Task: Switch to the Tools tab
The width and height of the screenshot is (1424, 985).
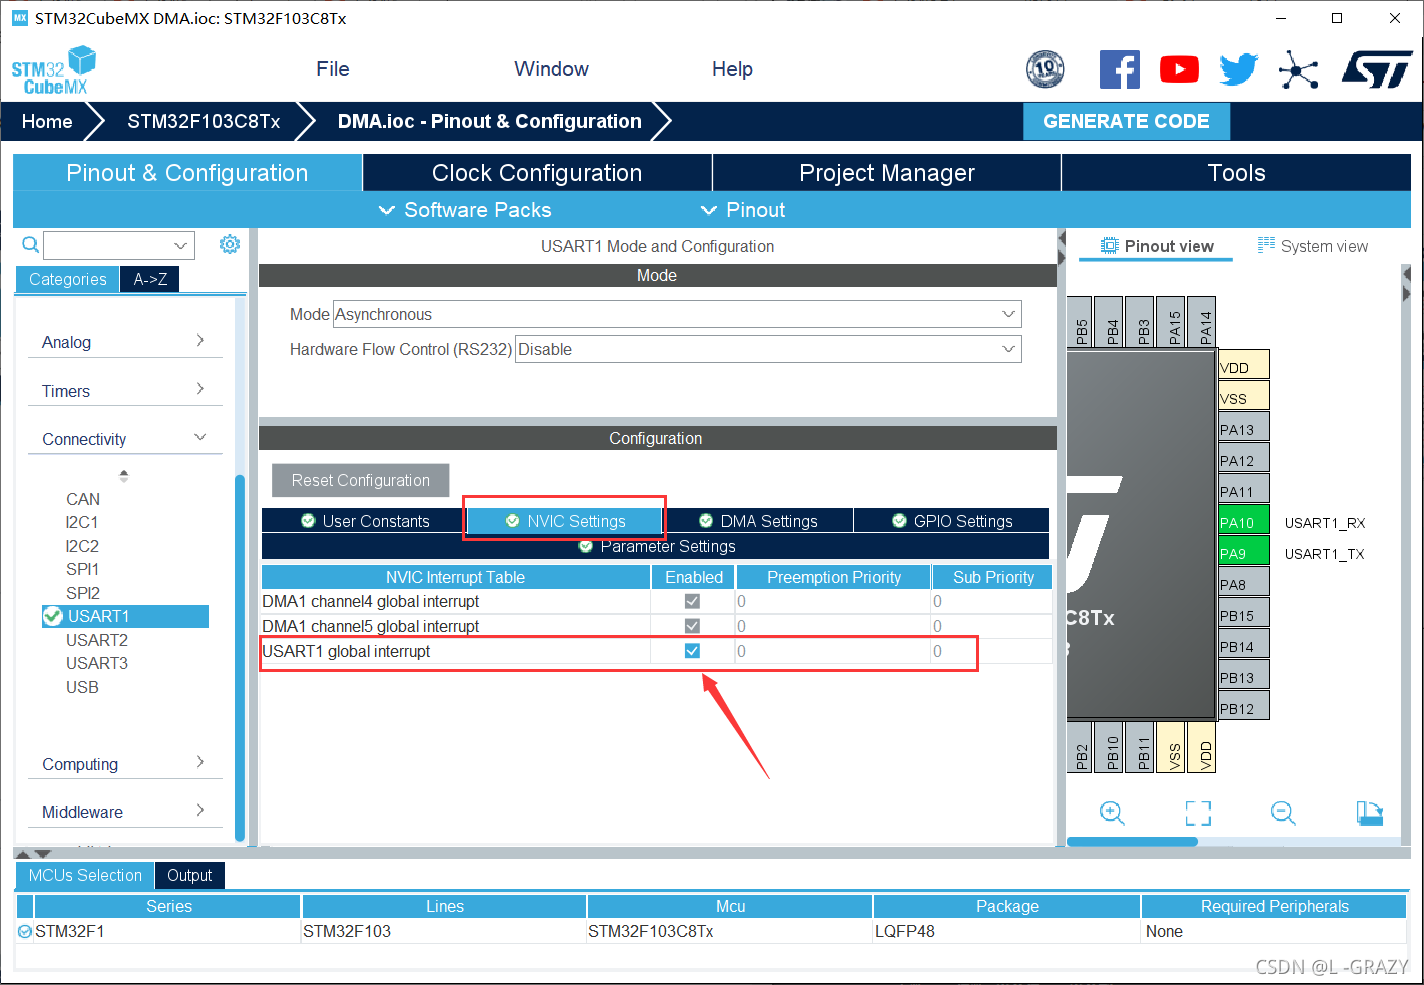Action: pyautogui.click(x=1236, y=172)
